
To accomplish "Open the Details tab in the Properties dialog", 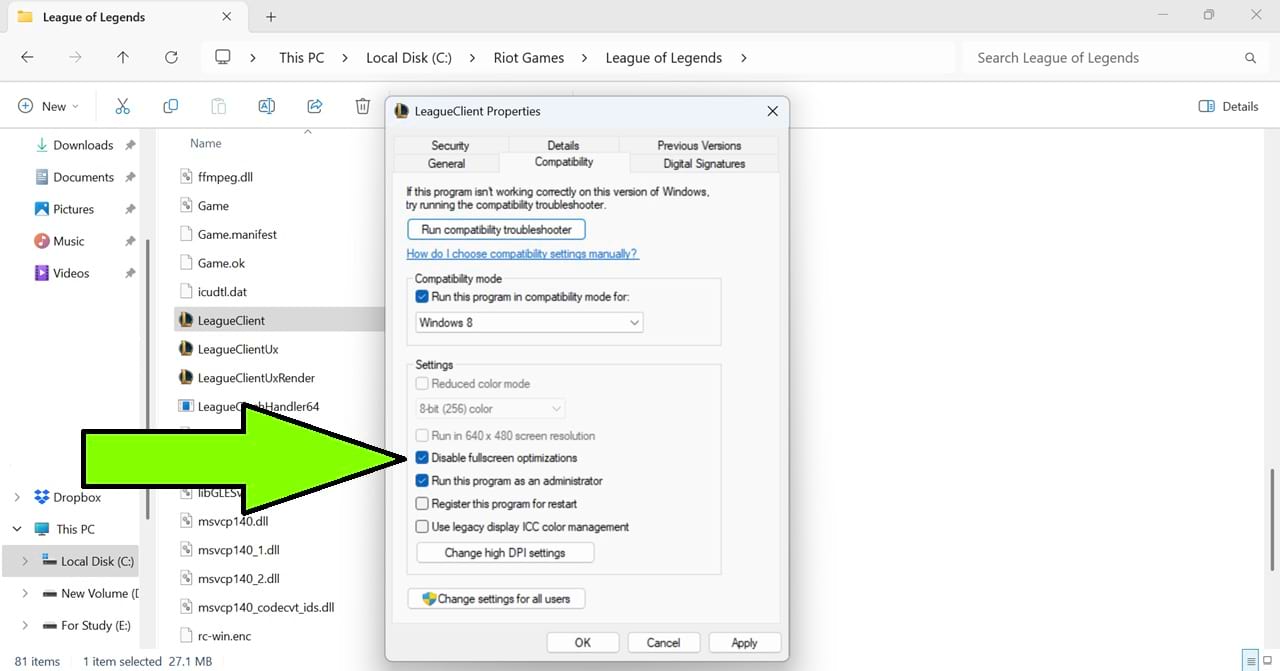I will pos(563,145).
